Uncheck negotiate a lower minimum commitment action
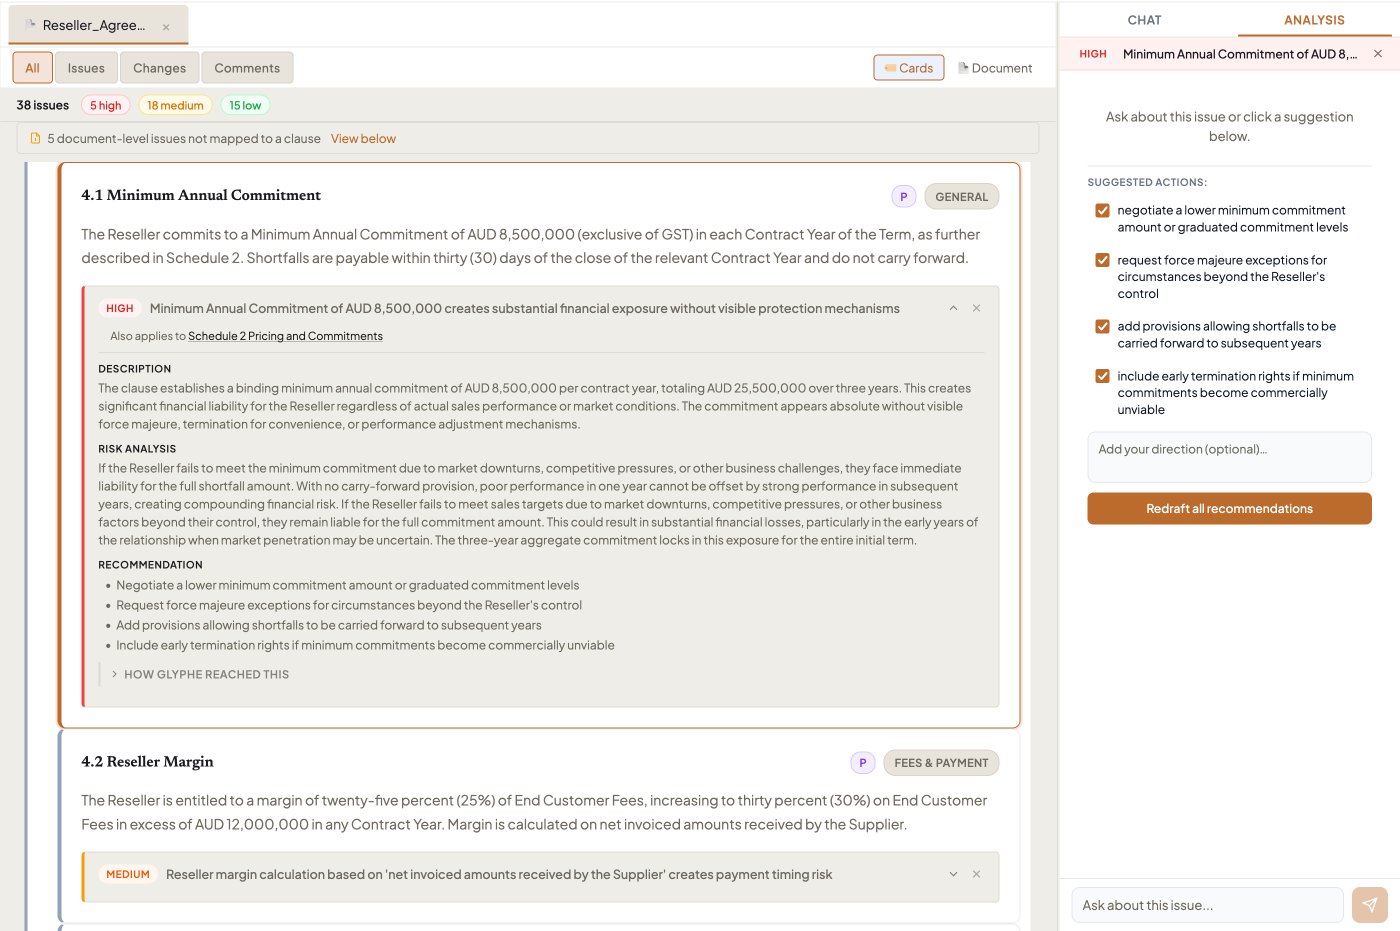1400x931 pixels. (x=1102, y=211)
